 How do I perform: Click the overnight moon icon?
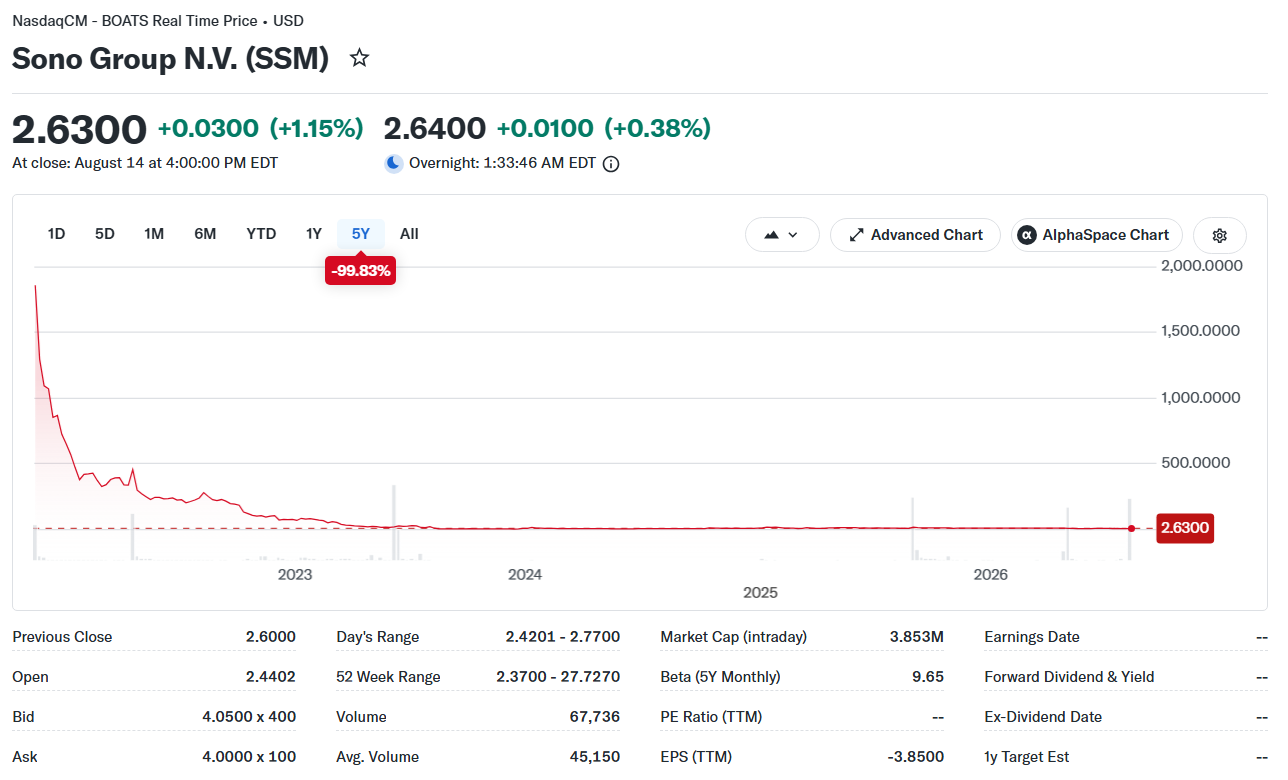[x=394, y=163]
